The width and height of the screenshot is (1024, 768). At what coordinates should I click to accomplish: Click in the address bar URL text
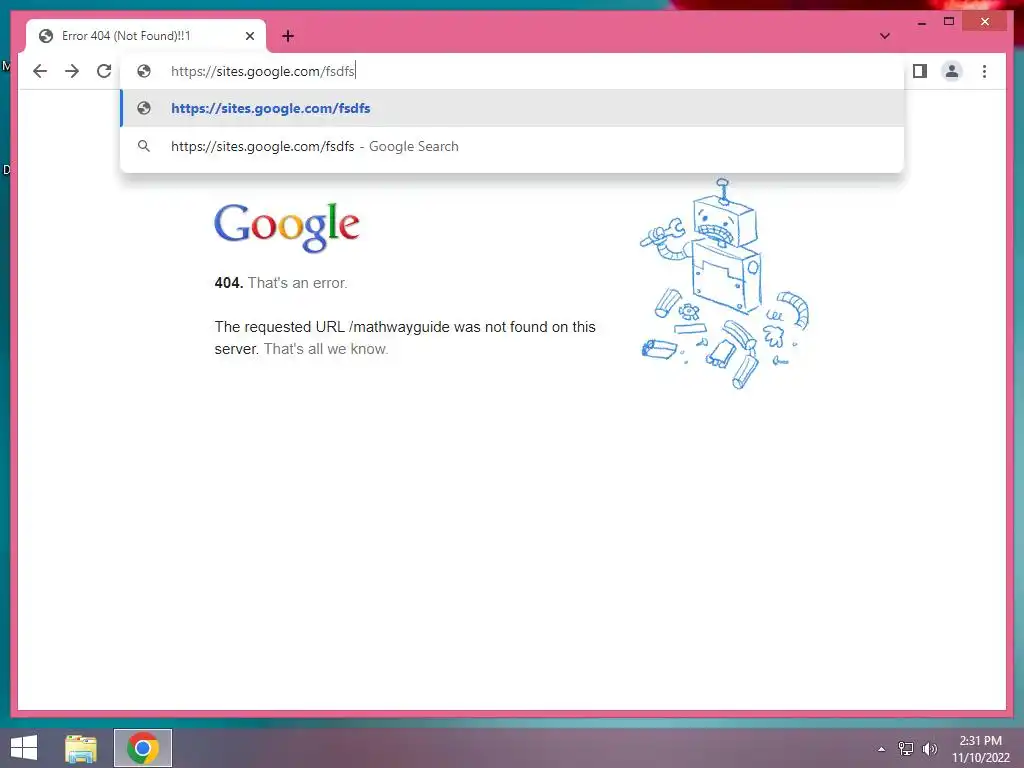263,71
